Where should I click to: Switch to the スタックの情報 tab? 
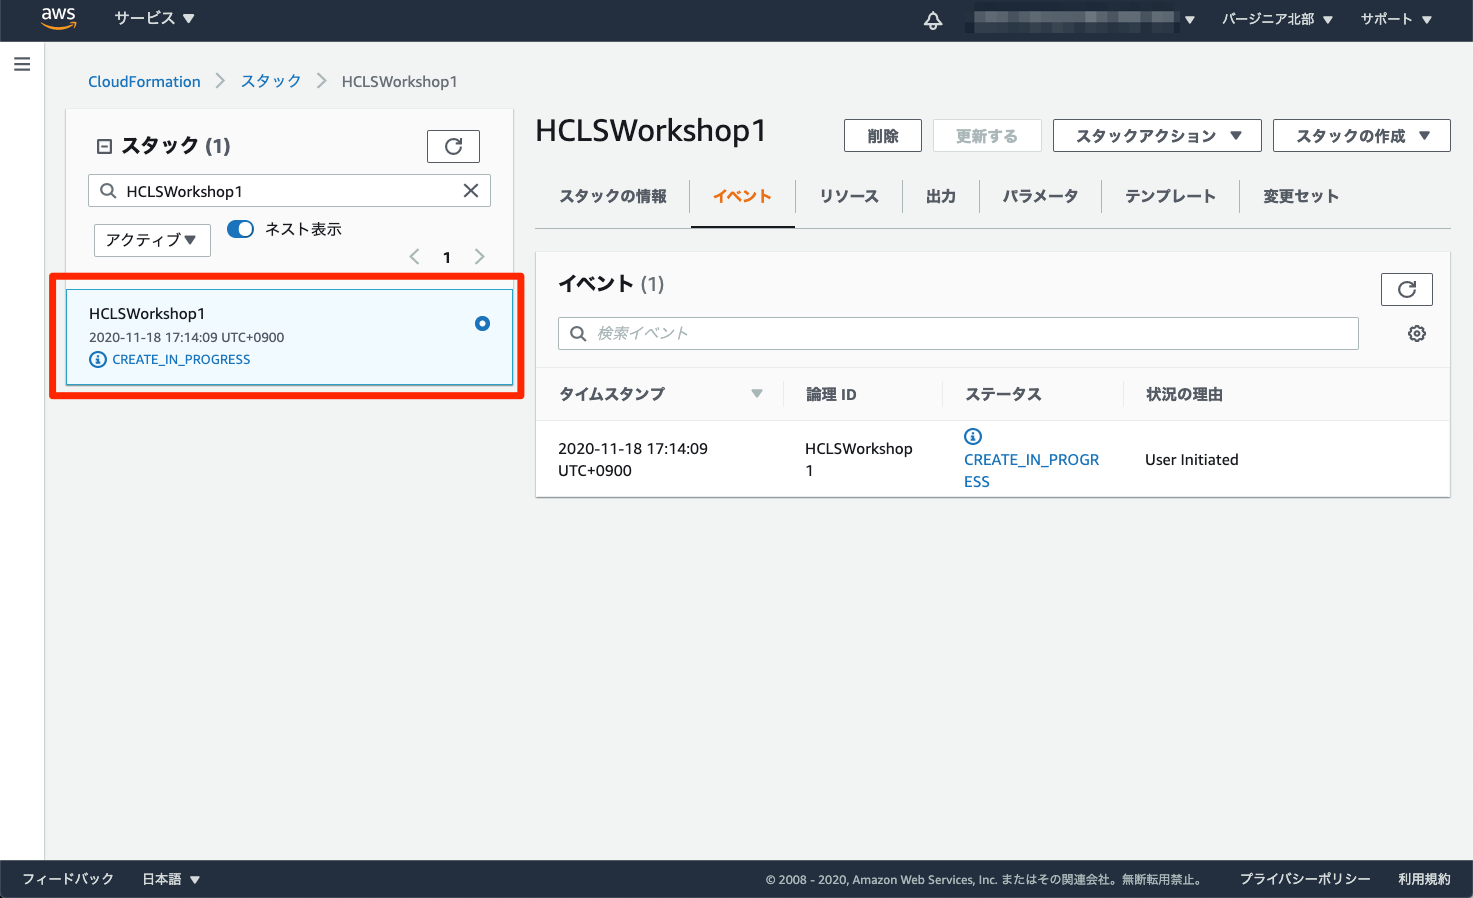(x=613, y=196)
